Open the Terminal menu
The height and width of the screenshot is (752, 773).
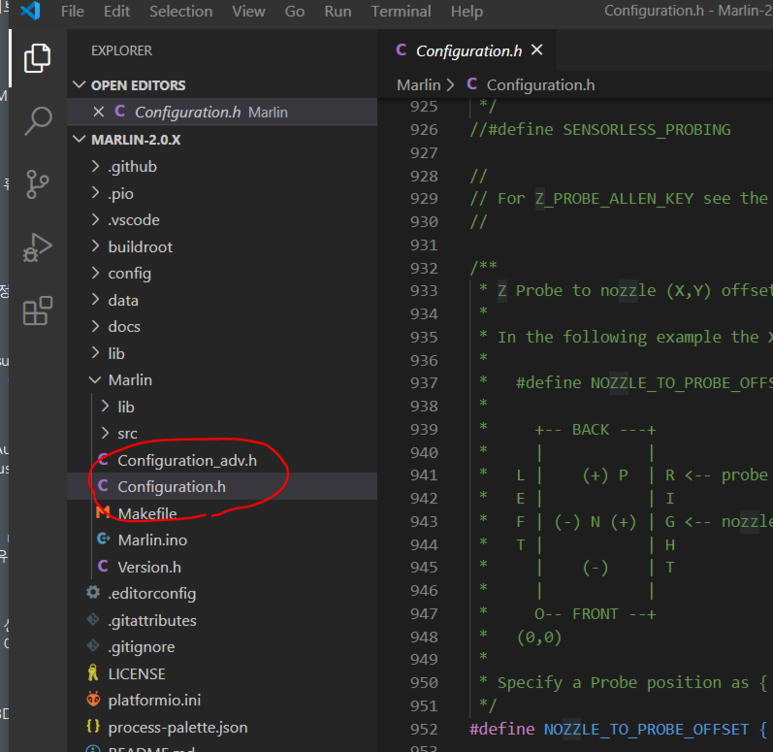[401, 11]
